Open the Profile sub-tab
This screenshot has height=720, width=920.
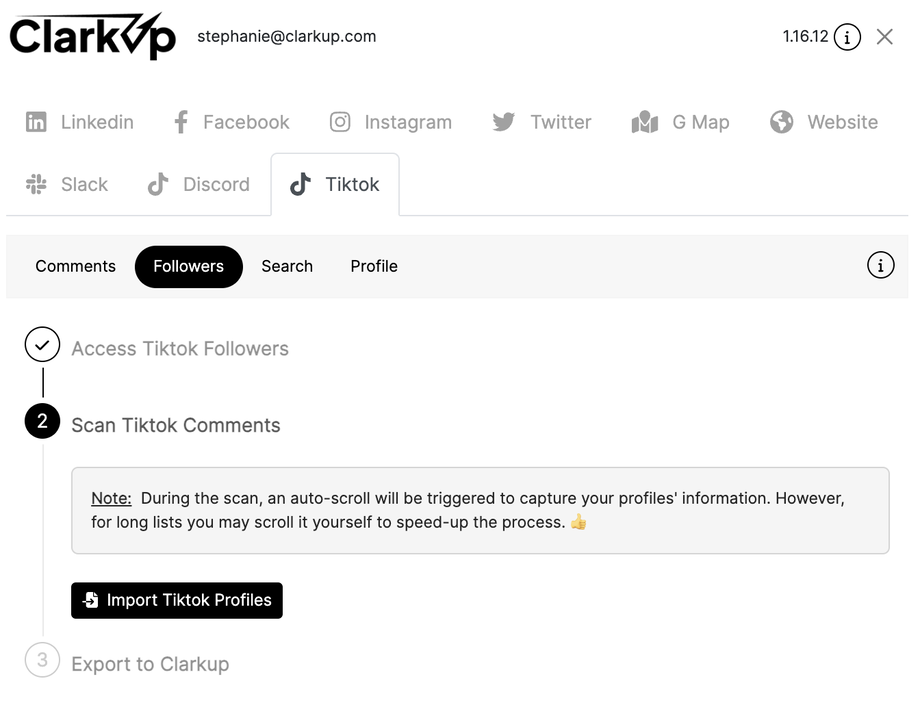coord(374,266)
